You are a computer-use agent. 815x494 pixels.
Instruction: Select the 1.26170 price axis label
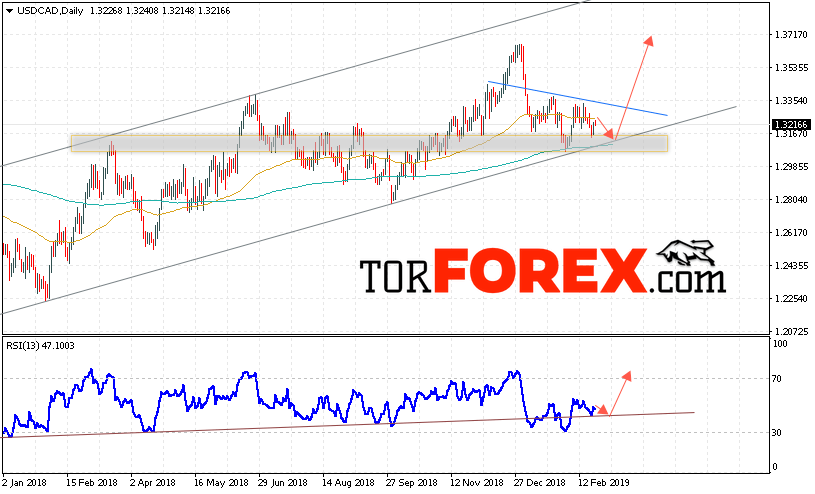[x=791, y=232]
